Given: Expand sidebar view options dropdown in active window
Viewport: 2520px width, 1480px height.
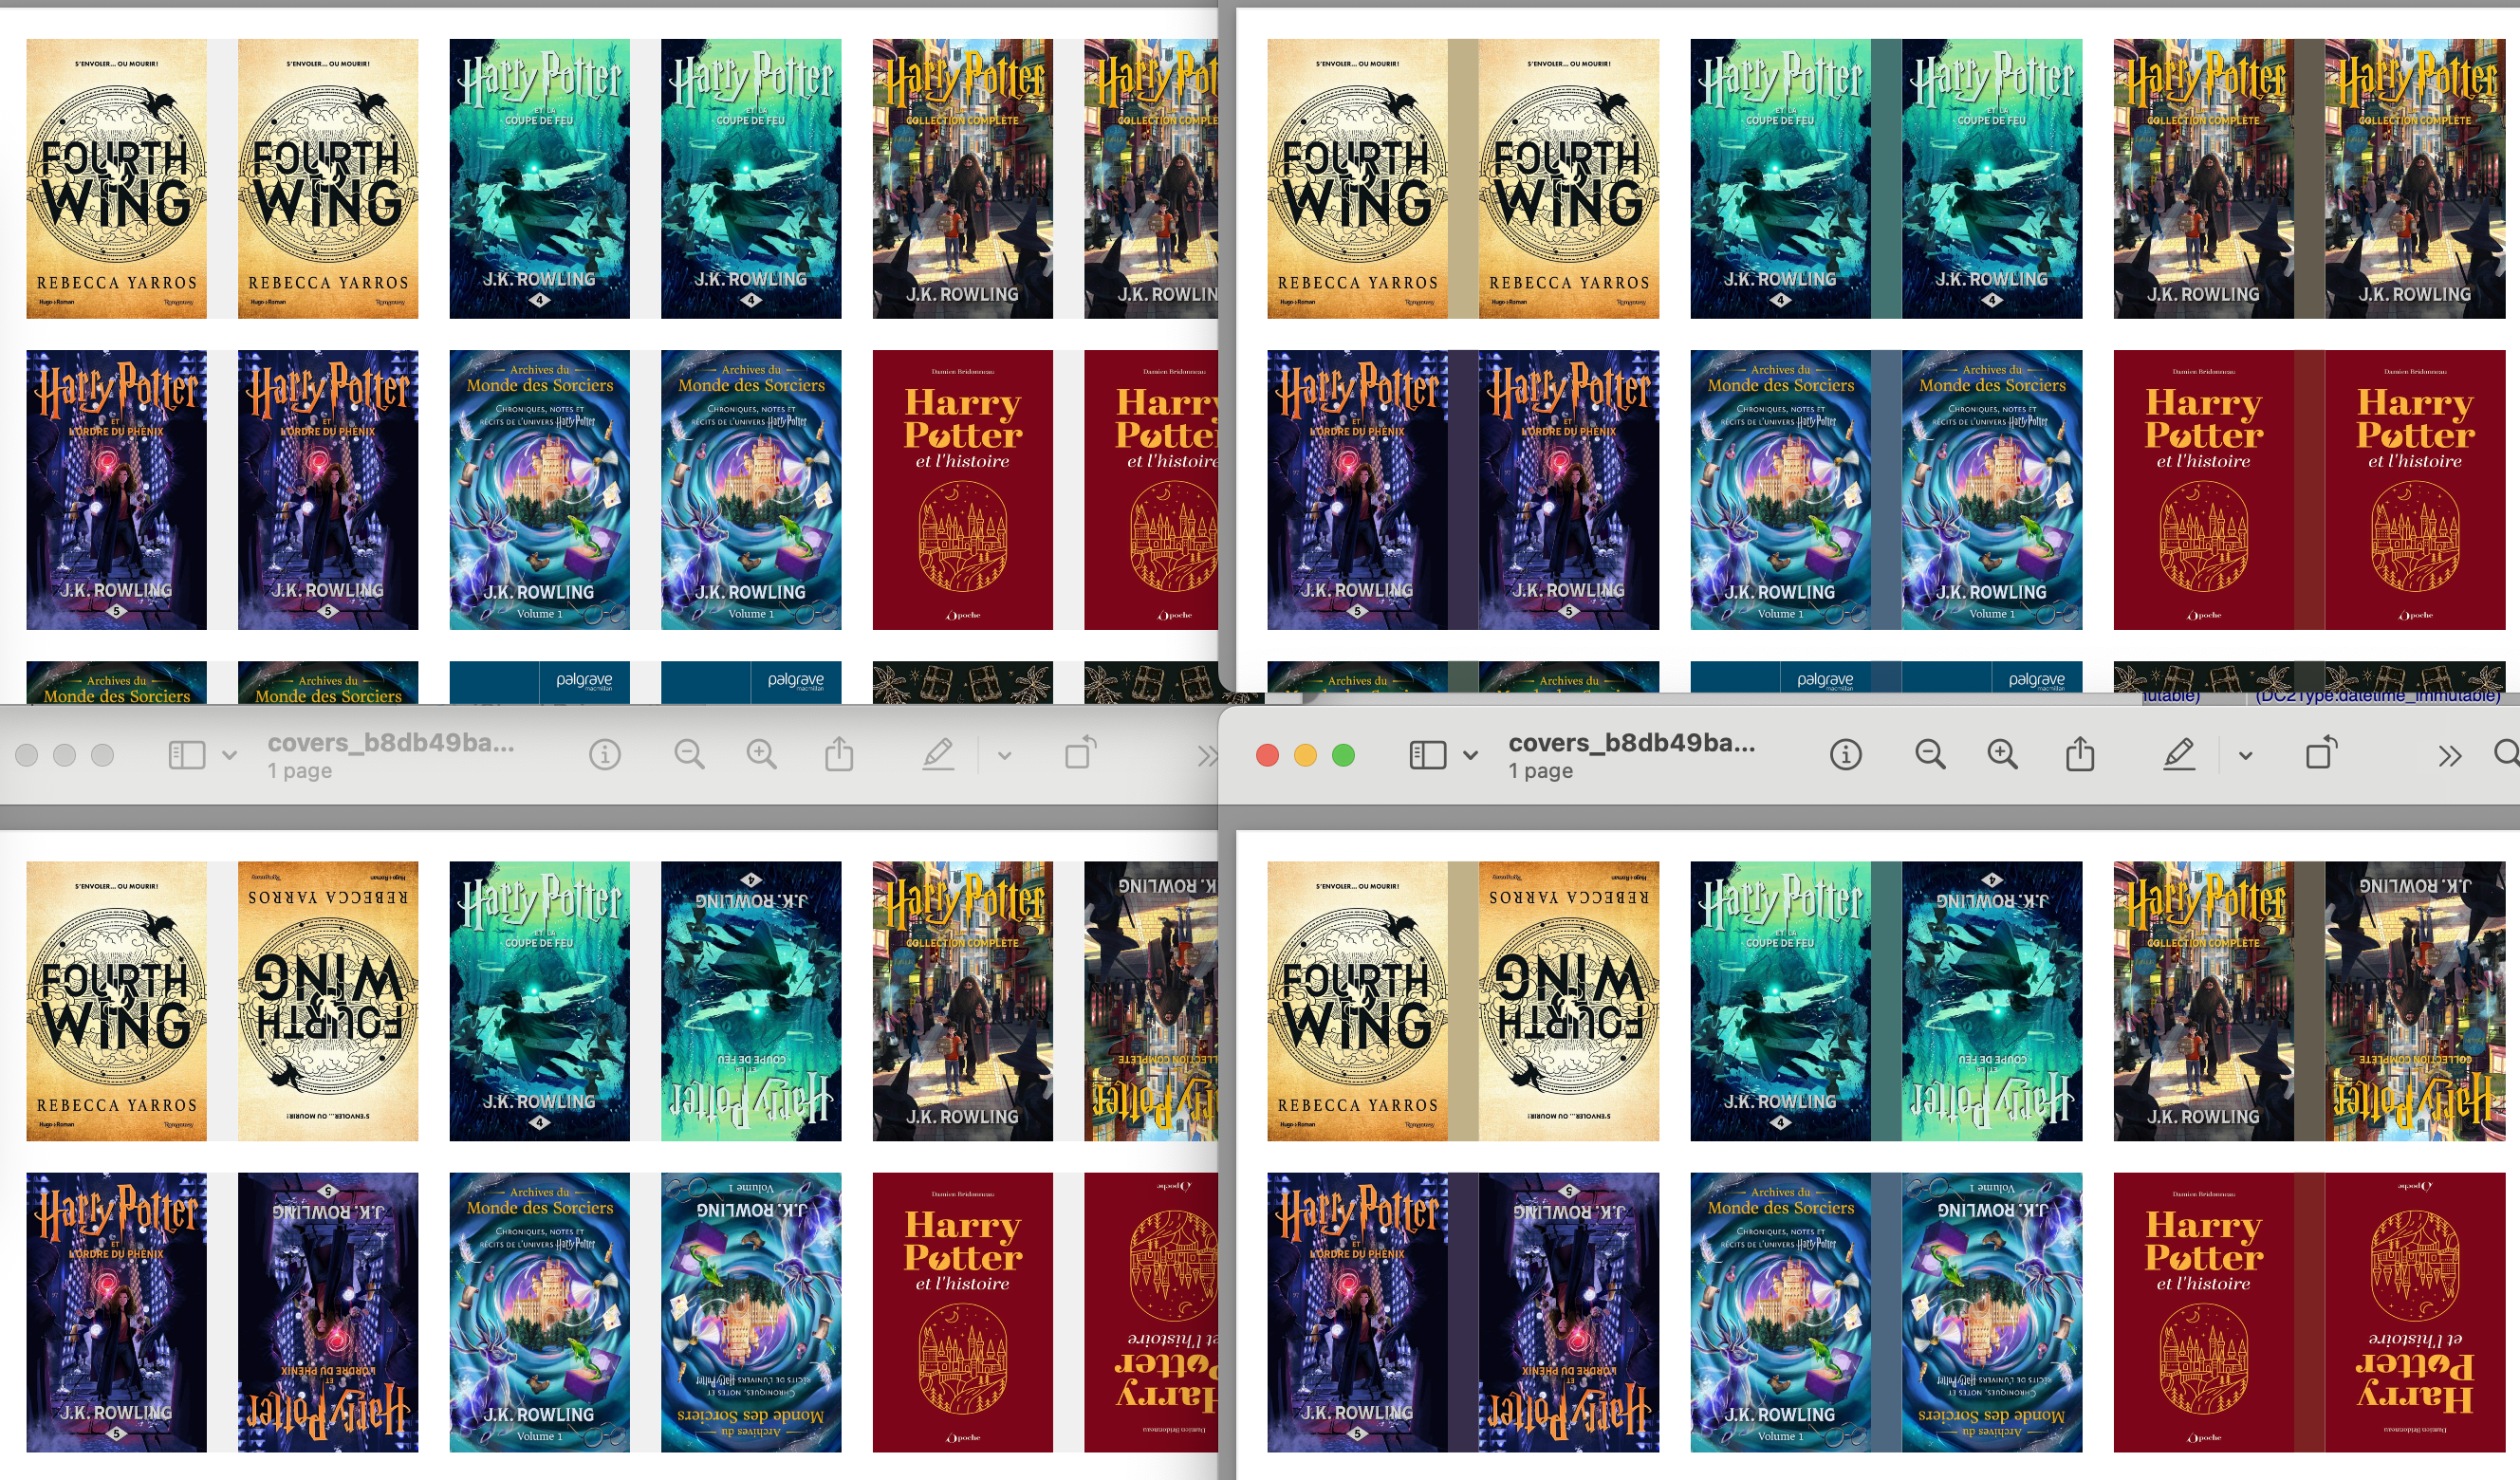Looking at the screenshot, I should click(1470, 756).
